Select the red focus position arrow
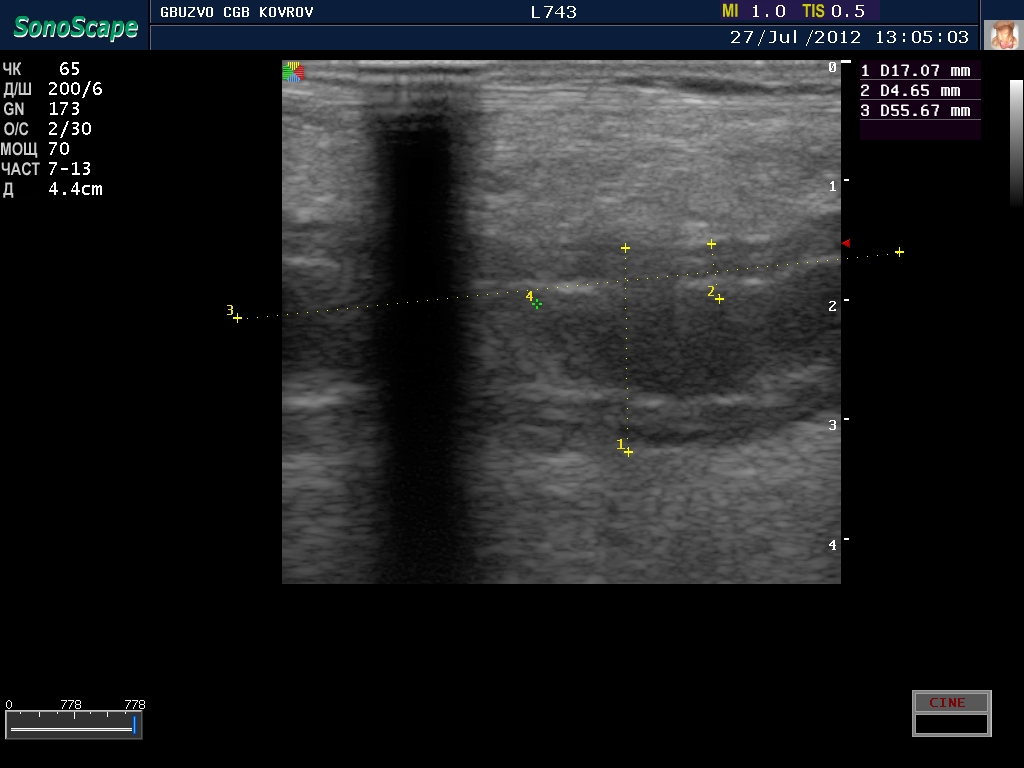1024x768 pixels. (x=845, y=243)
